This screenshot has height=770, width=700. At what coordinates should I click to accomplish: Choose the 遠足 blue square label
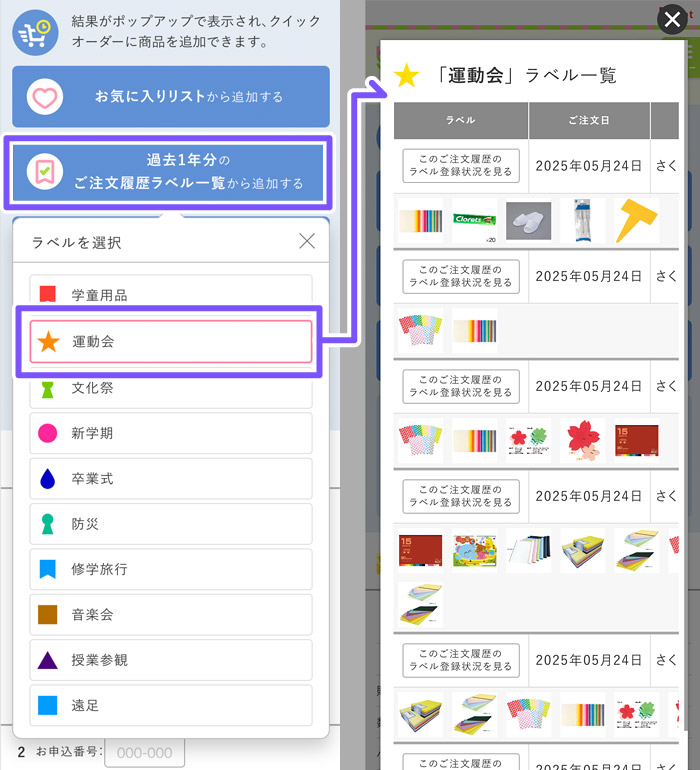click(171, 705)
